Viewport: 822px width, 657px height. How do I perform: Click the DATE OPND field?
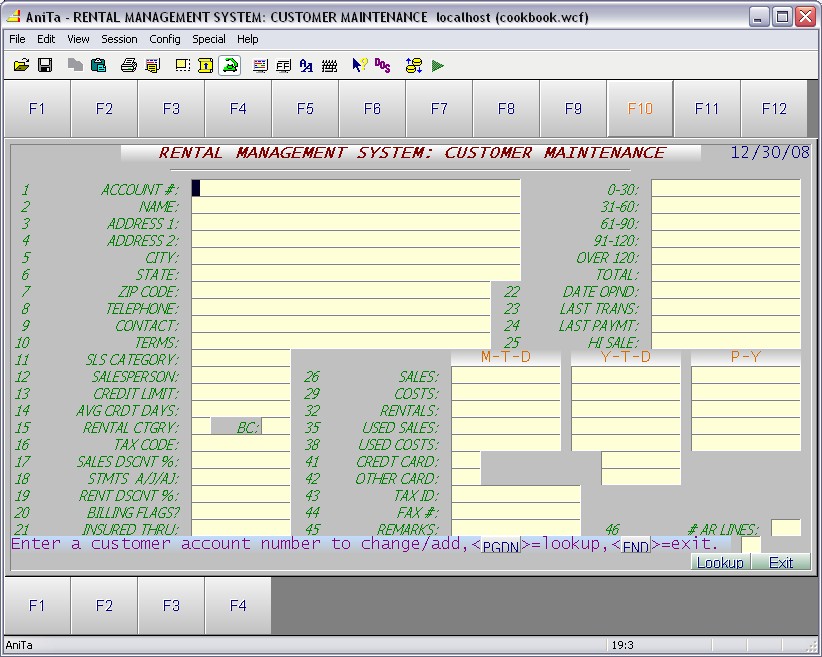pyautogui.click(x=726, y=290)
